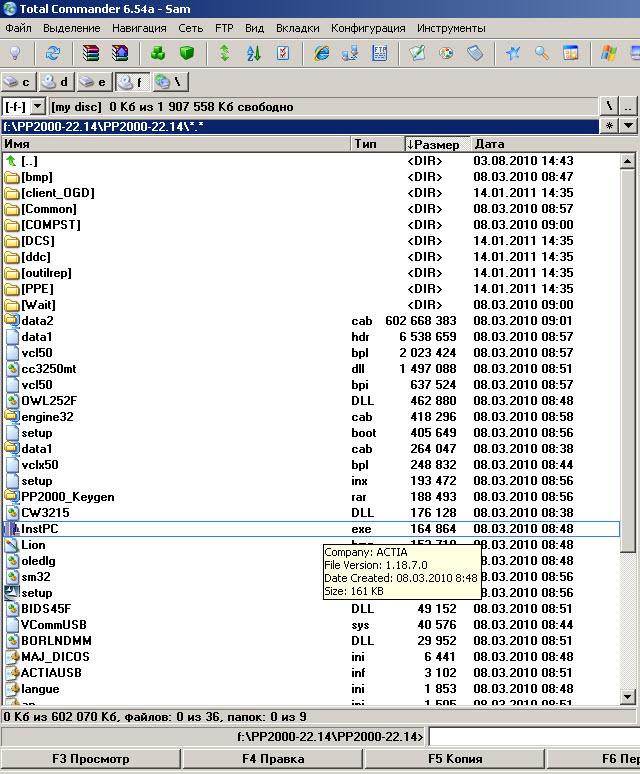Click the Windows flag toolbar icon
Screen dimensions: 640x774
point(608,53)
